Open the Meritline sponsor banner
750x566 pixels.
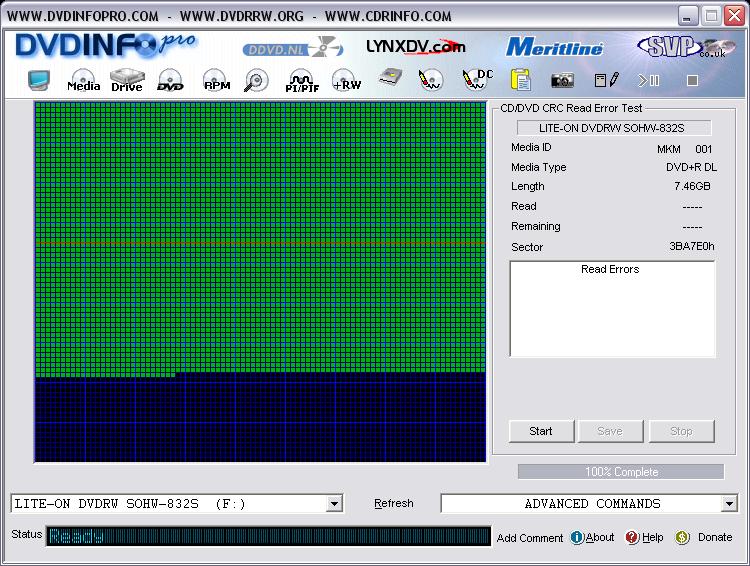[554, 47]
